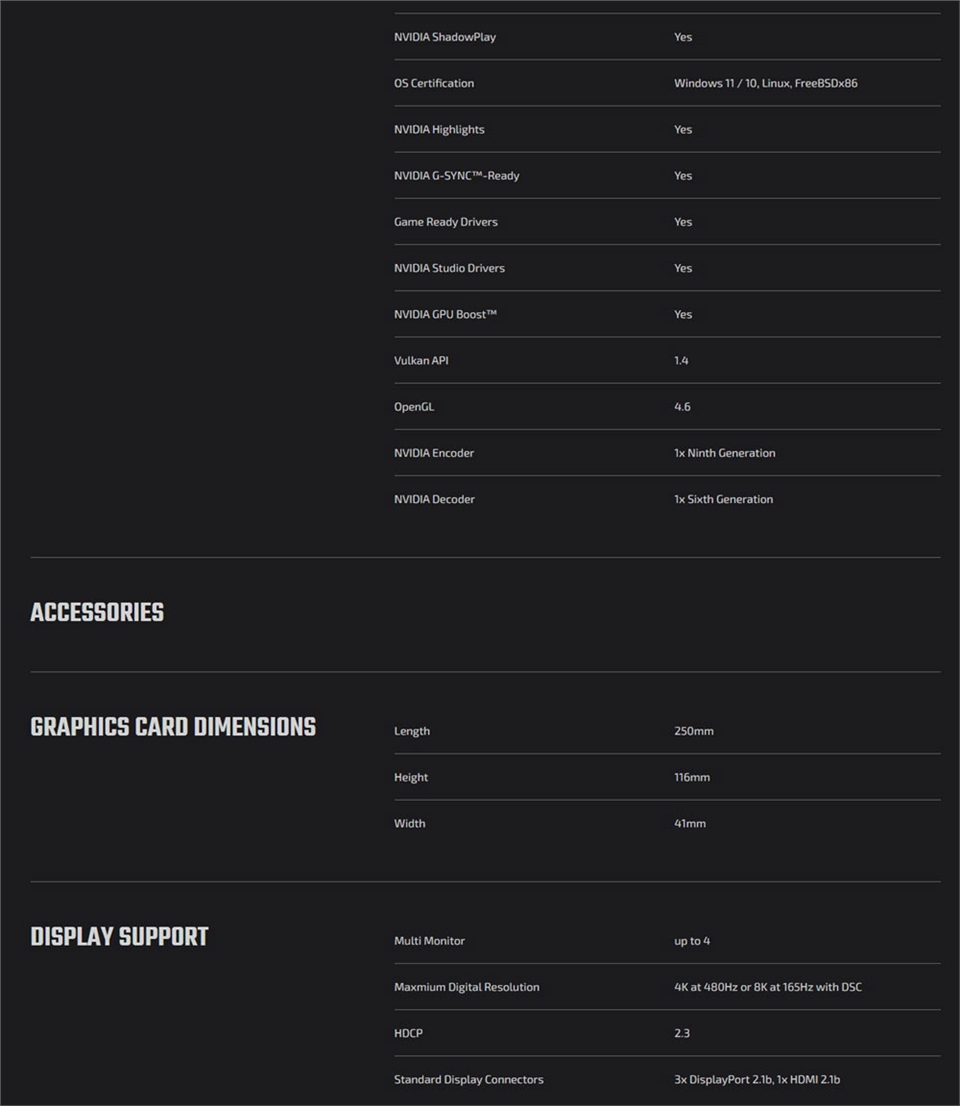
Task: Select the 3x DisplayPort 2.1b connectors value
Action: tap(756, 1079)
